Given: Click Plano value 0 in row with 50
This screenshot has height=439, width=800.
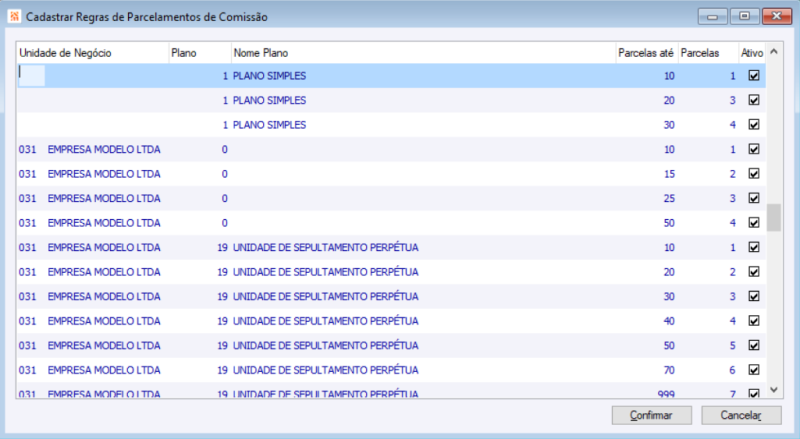Looking at the screenshot, I should pyautogui.click(x=224, y=223).
